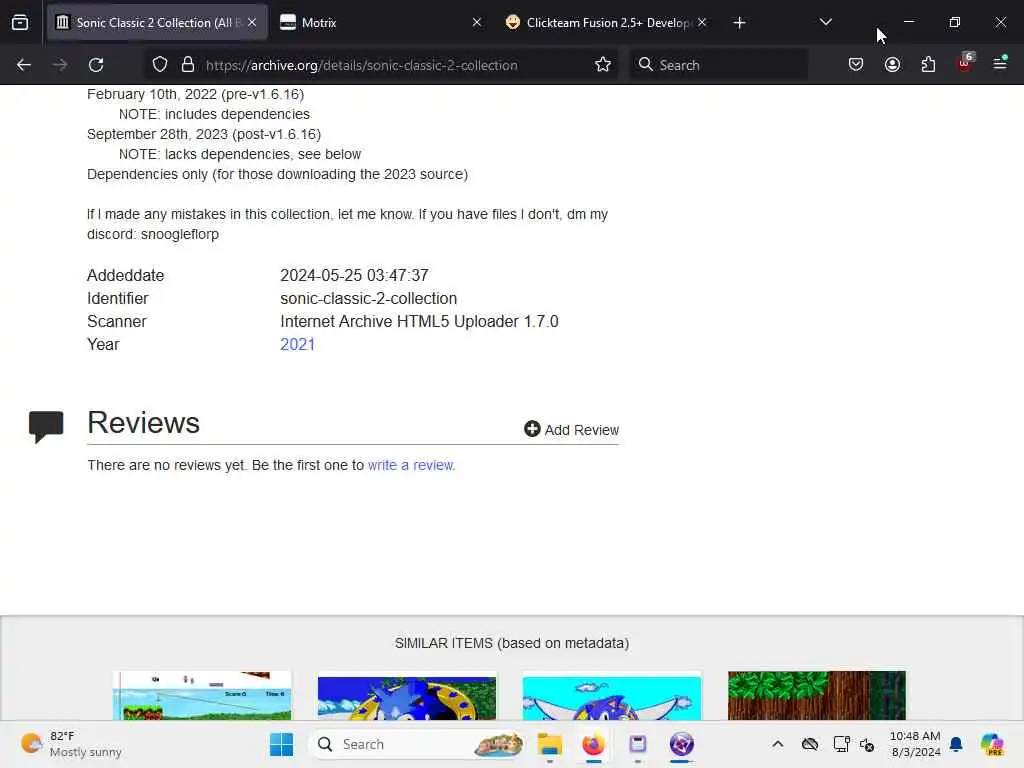List all tabs dropdown arrow
1024x768 pixels.
click(825, 22)
